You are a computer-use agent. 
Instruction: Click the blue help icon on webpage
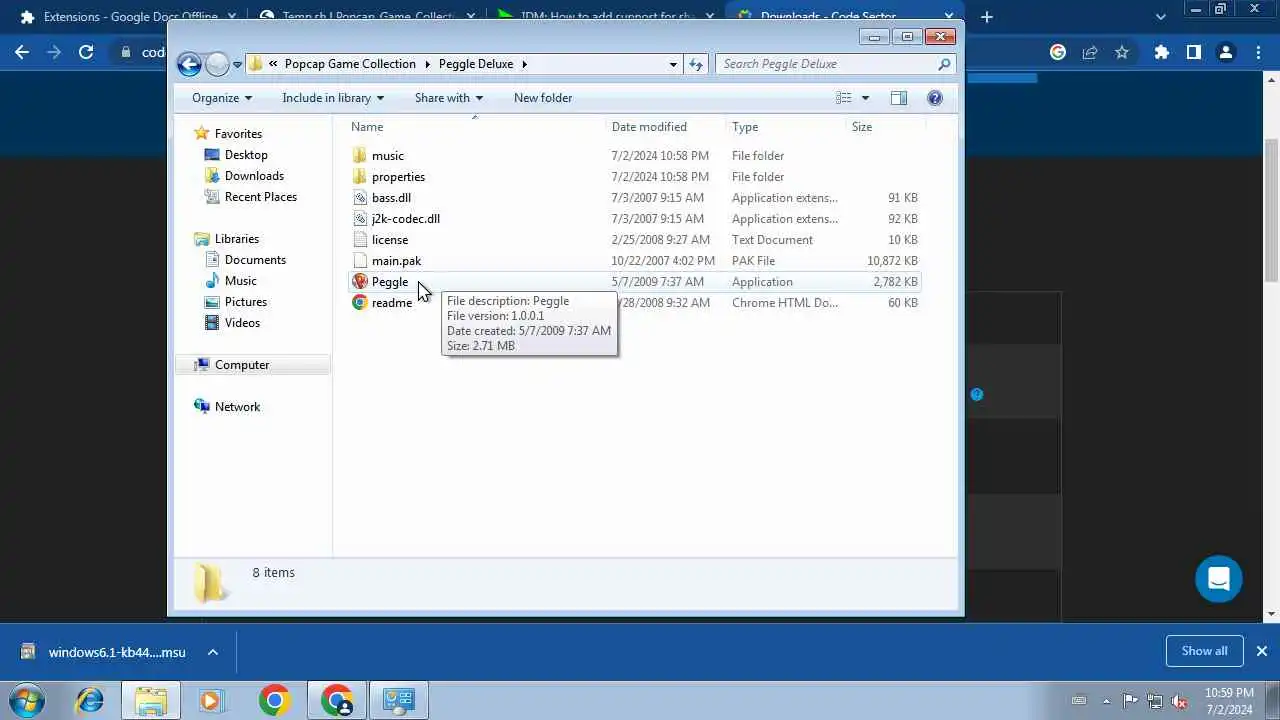point(977,394)
